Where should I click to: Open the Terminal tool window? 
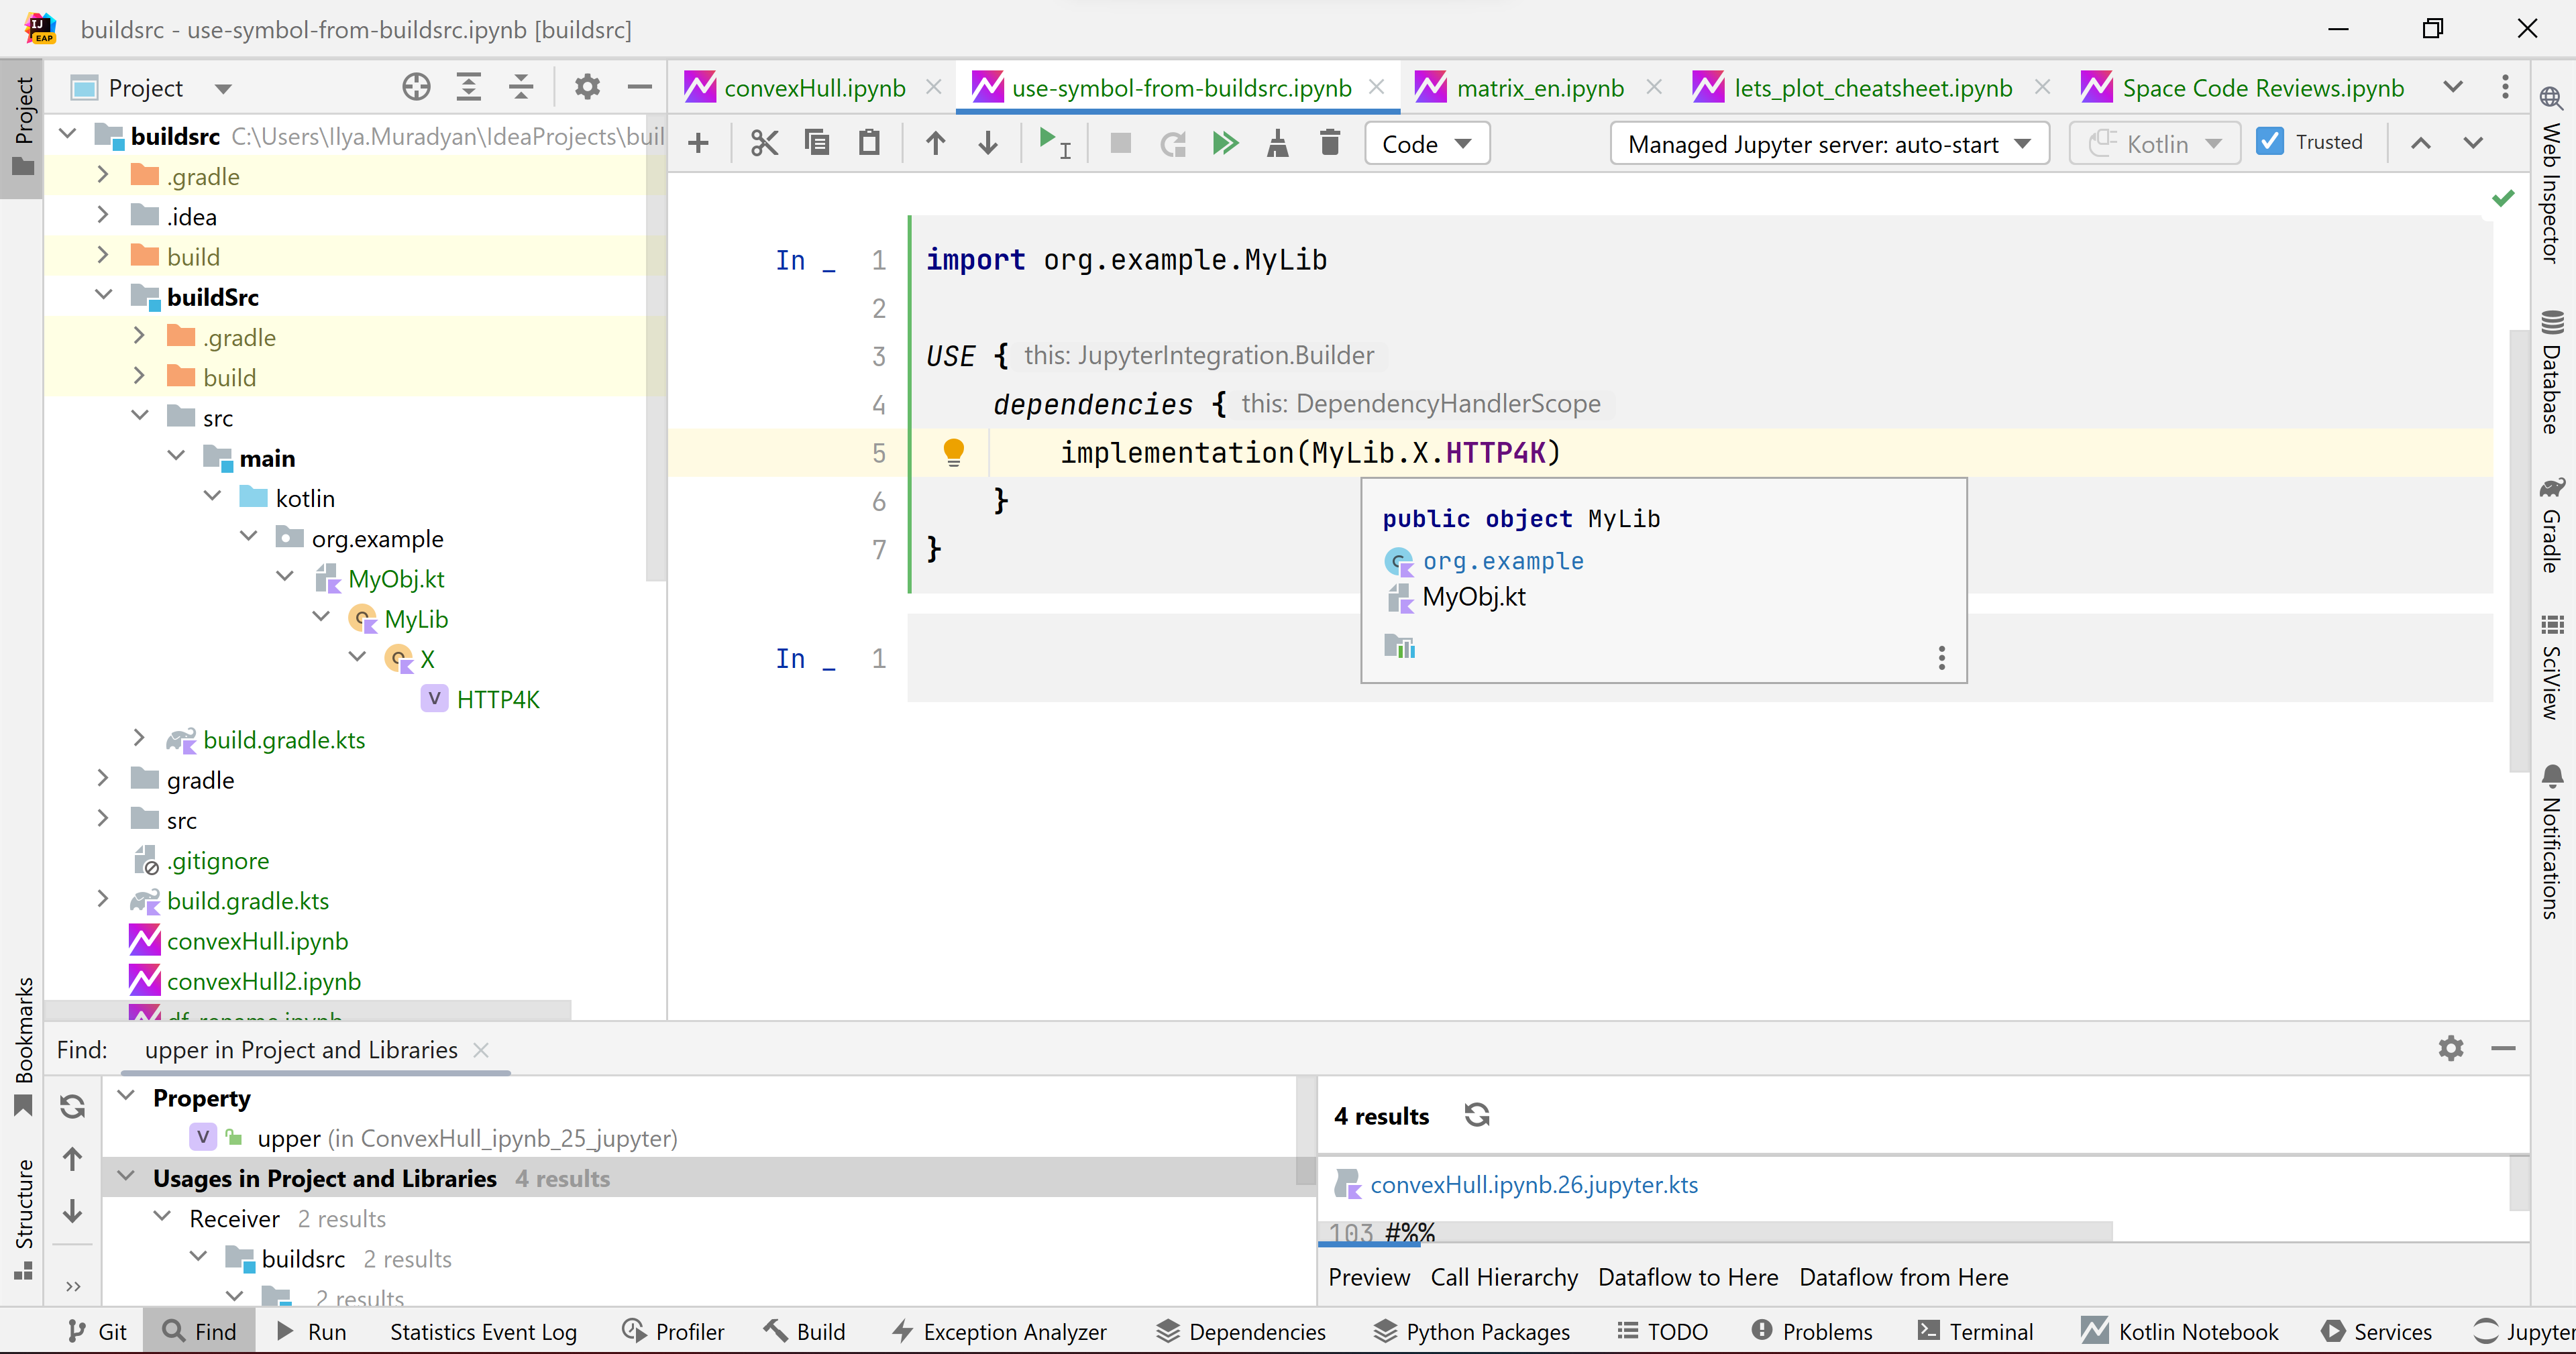[1975, 1332]
